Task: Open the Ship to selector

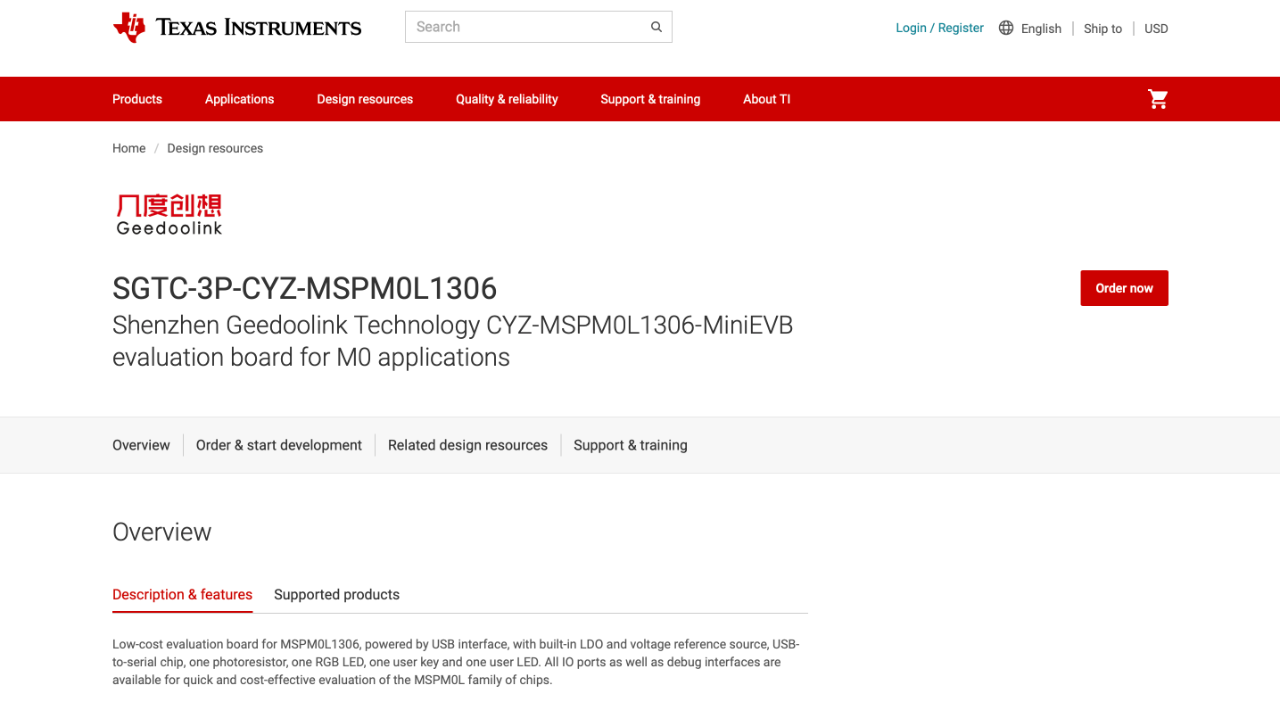Action: 1103,29
